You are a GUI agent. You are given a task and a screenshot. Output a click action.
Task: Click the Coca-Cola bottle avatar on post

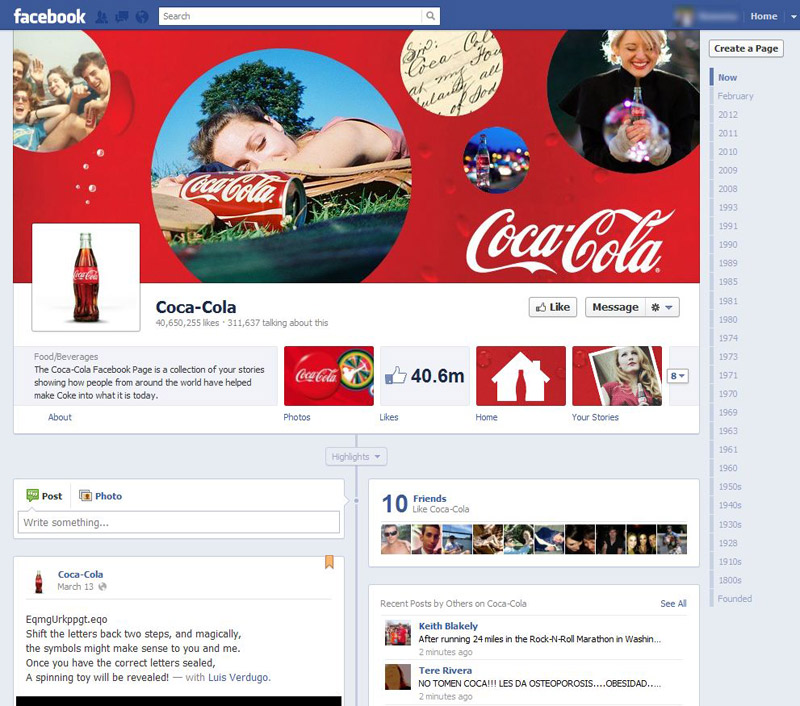click(39, 582)
